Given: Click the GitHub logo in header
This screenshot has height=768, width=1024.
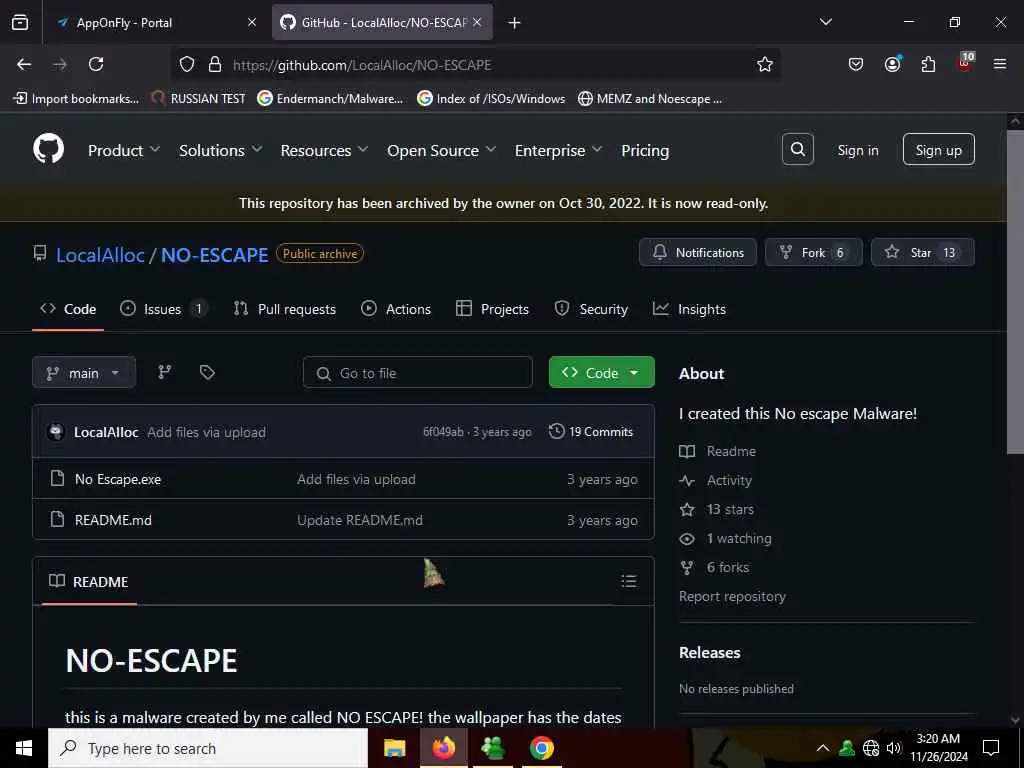Looking at the screenshot, I should 49,150.
